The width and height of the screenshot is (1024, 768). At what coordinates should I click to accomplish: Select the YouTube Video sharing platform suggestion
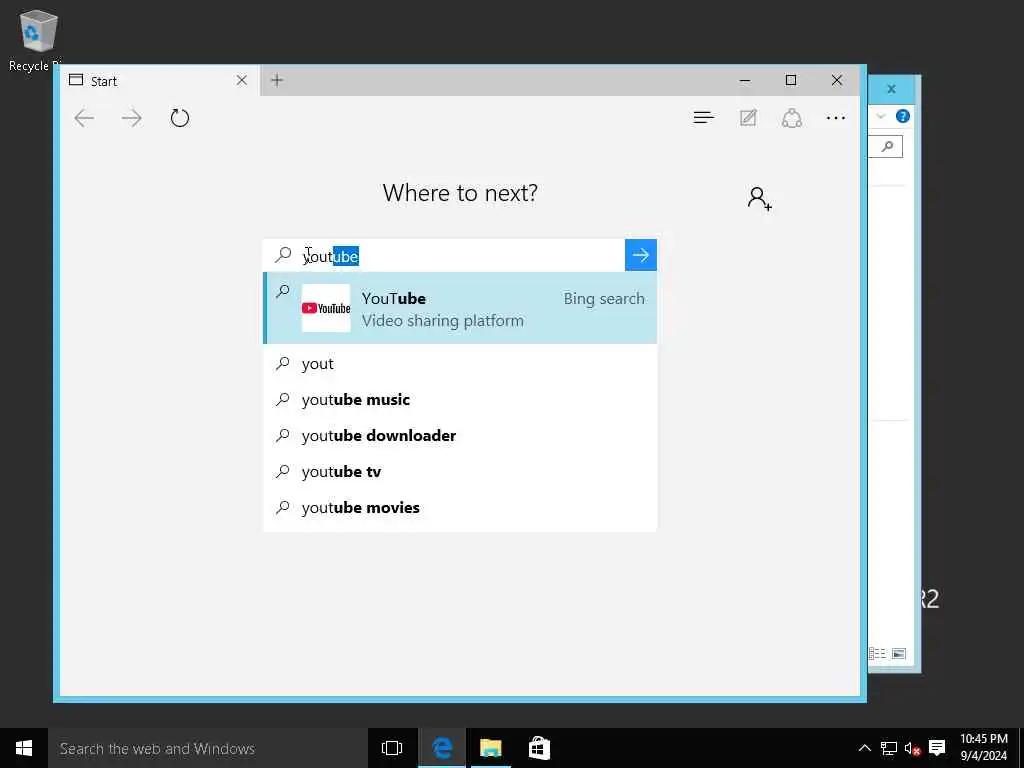click(460, 308)
